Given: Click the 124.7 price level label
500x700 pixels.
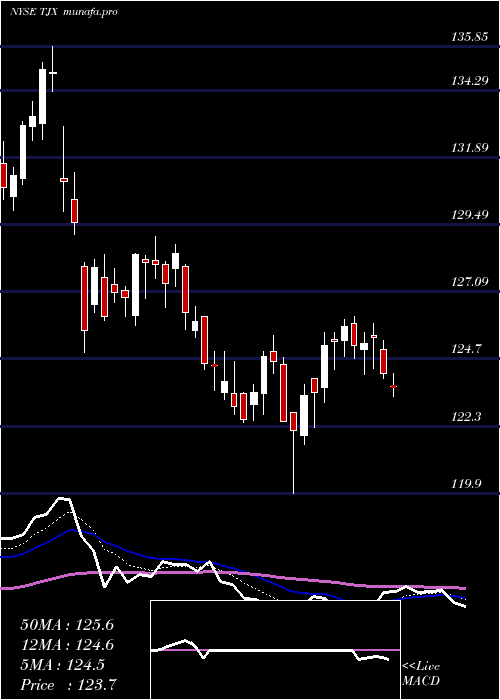Looking at the screenshot, I should pyautogui.click(x=467, y=349).
